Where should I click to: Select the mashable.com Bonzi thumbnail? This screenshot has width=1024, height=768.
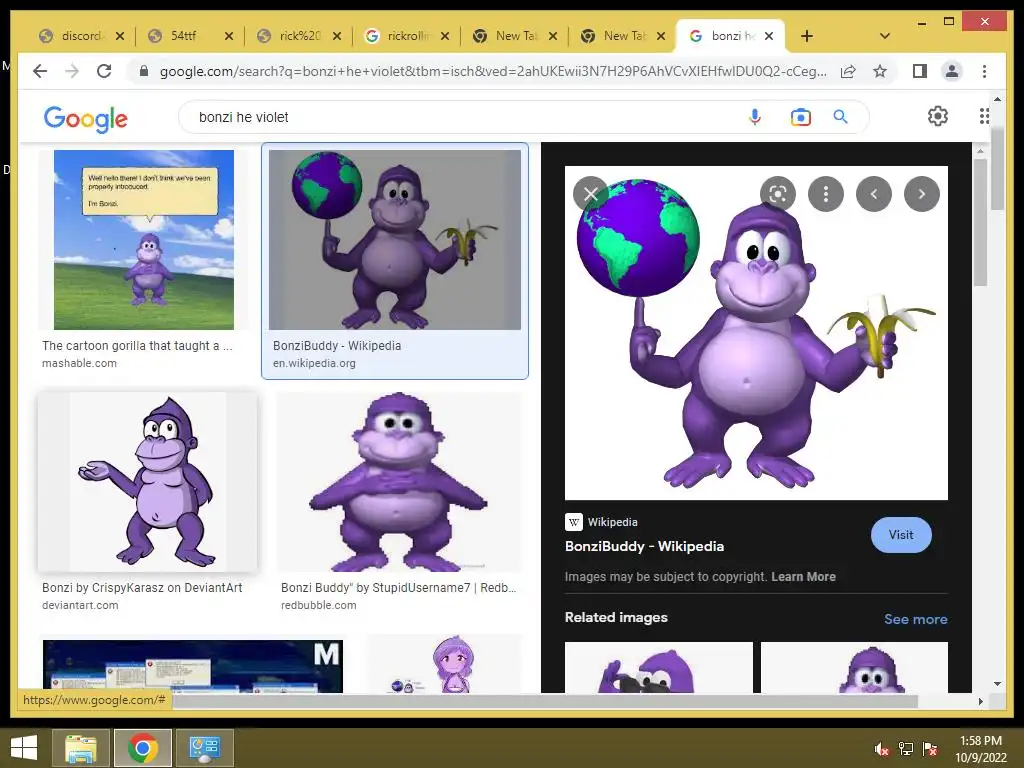[144, 240]
